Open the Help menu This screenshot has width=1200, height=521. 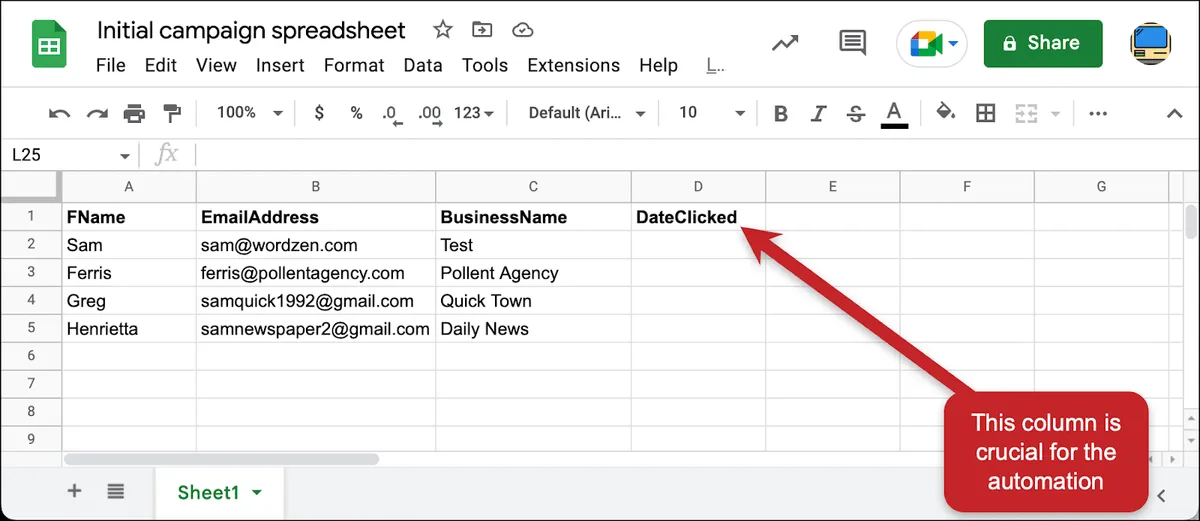[658, 65]
